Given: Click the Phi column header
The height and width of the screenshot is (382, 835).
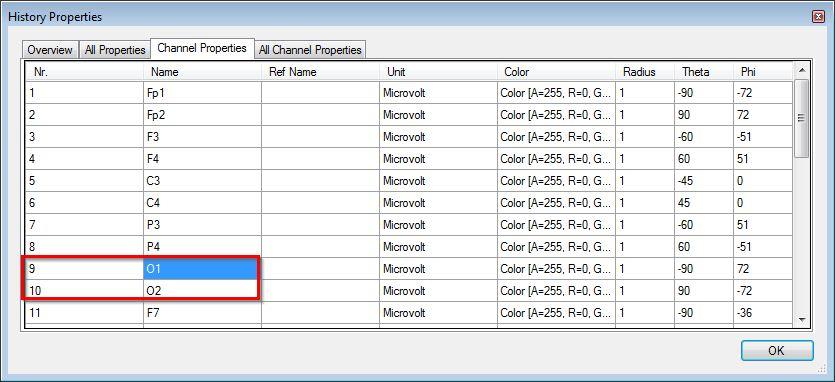Looking at the screenshot, I should 763,71.
